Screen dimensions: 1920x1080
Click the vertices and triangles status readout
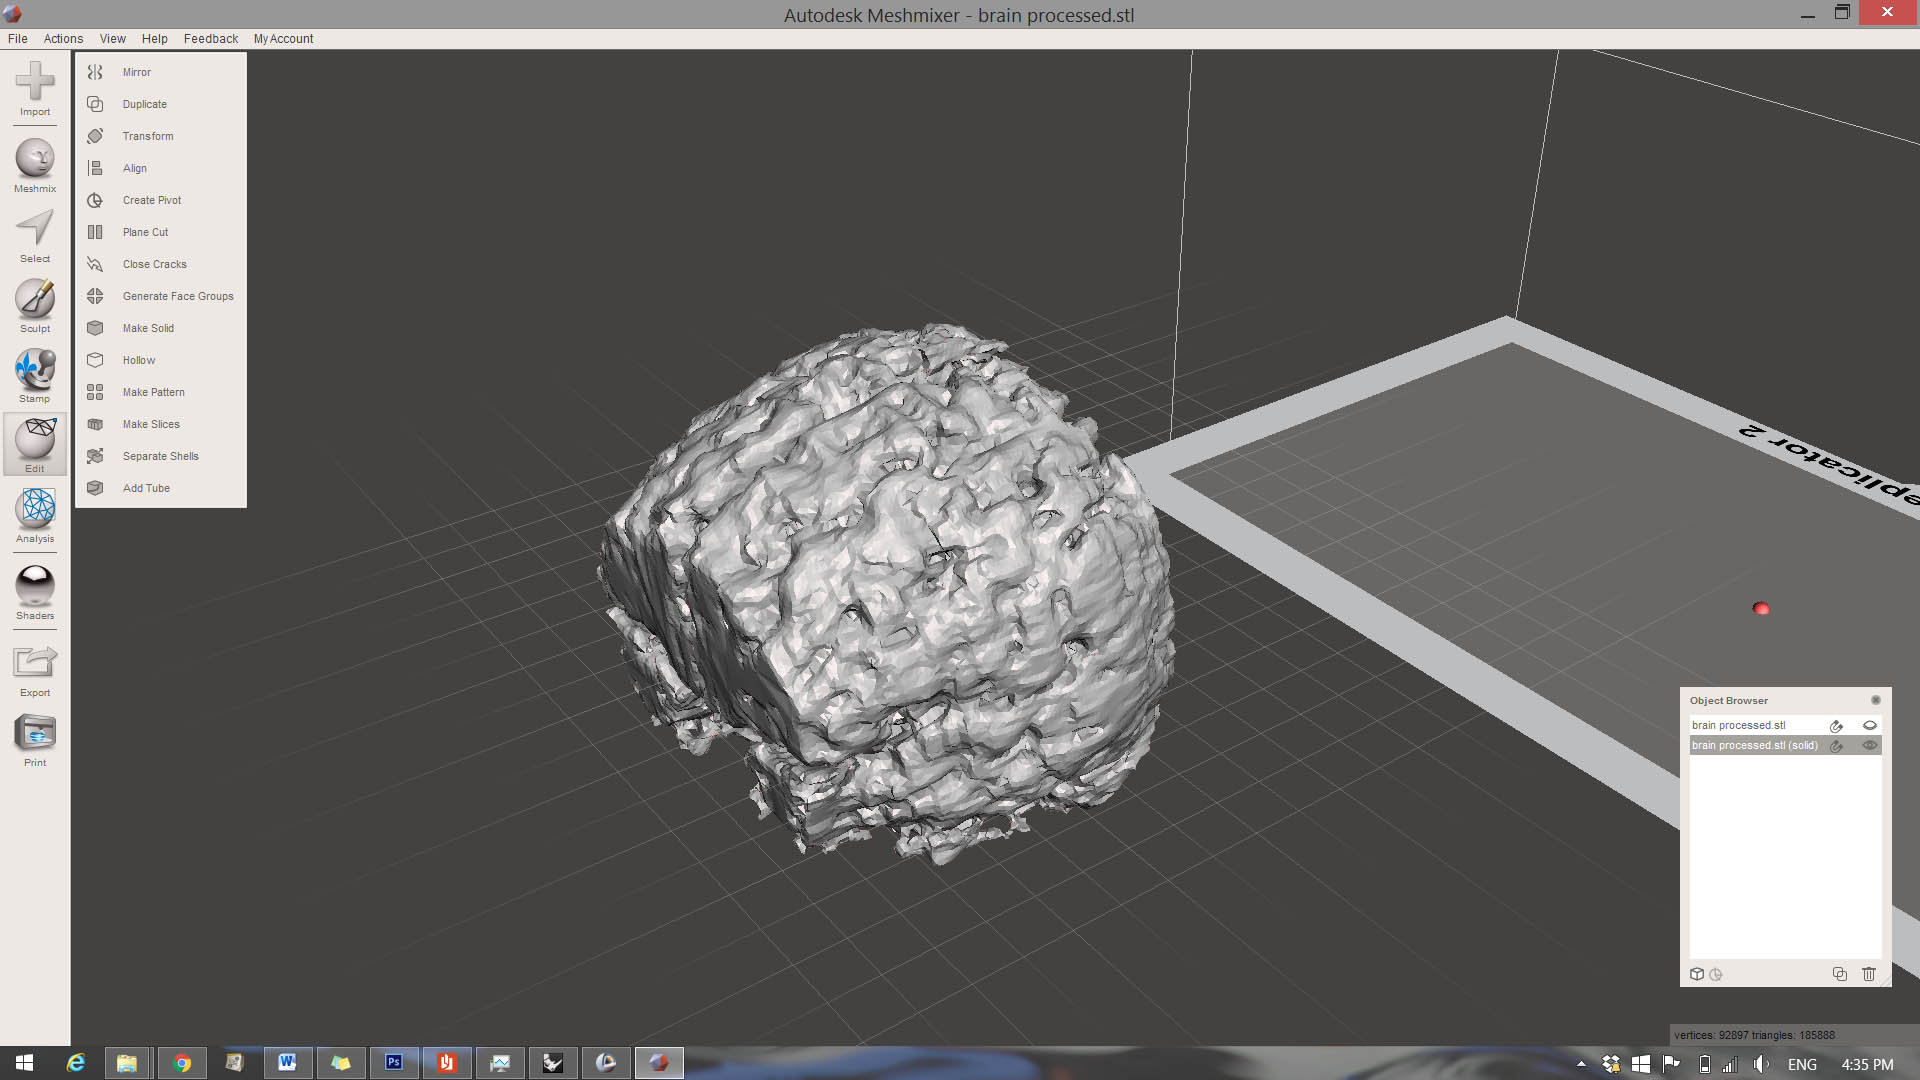coord(1755,1035)
